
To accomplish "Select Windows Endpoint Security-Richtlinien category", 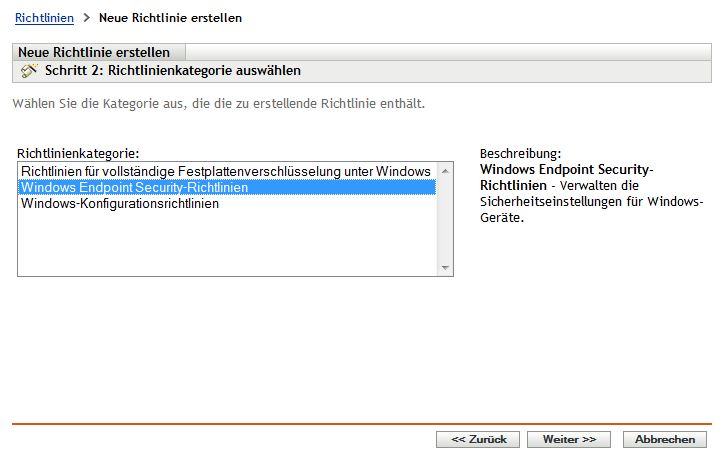I will tap(227, 188).
